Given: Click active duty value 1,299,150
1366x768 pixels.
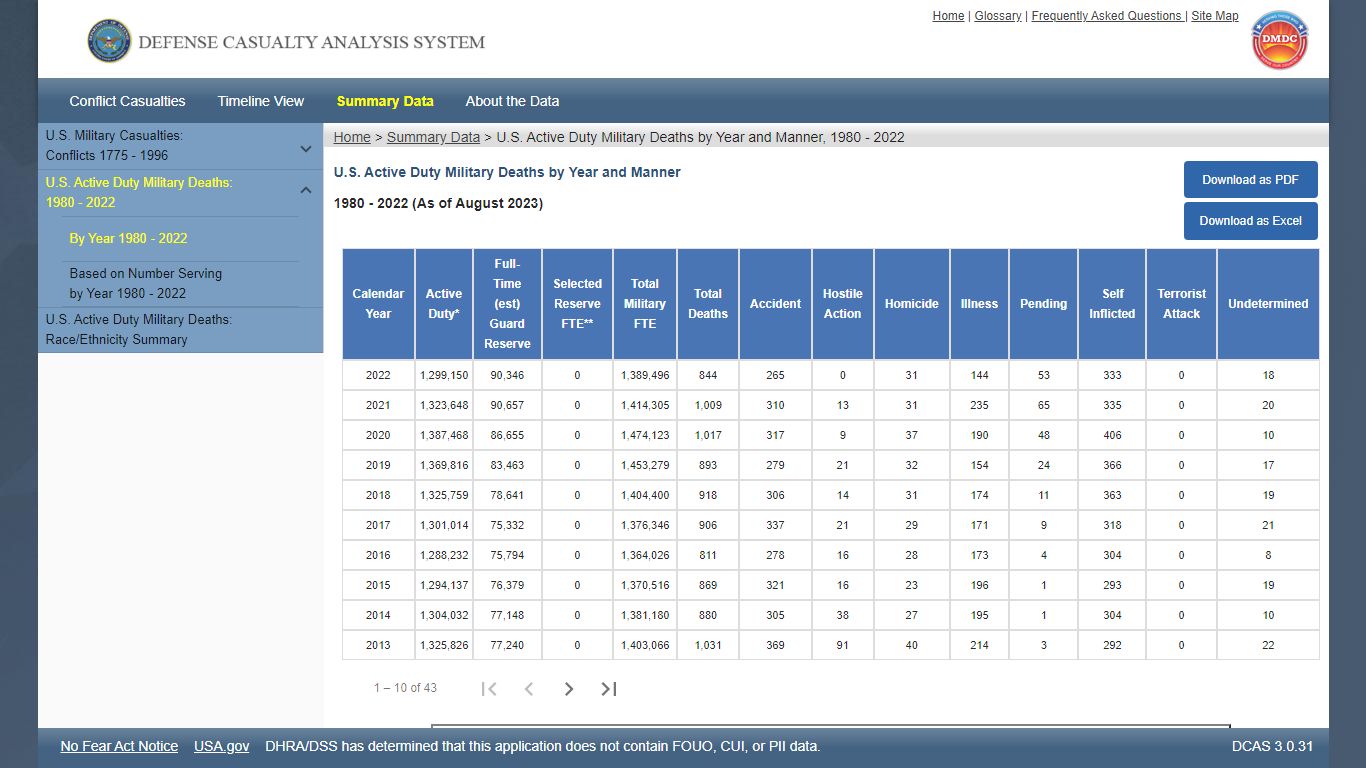Looking at the screenshot, I should [x=444, y=375].
